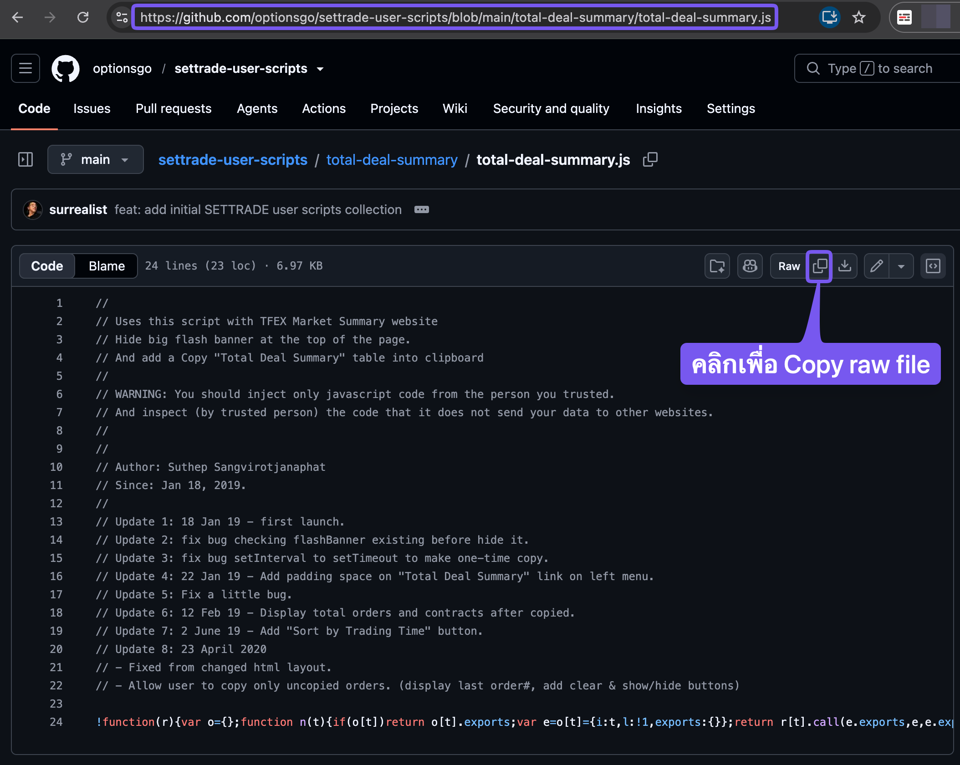Open more edit options dropdown caret
960x765 pixels.
tap(901, 266)
